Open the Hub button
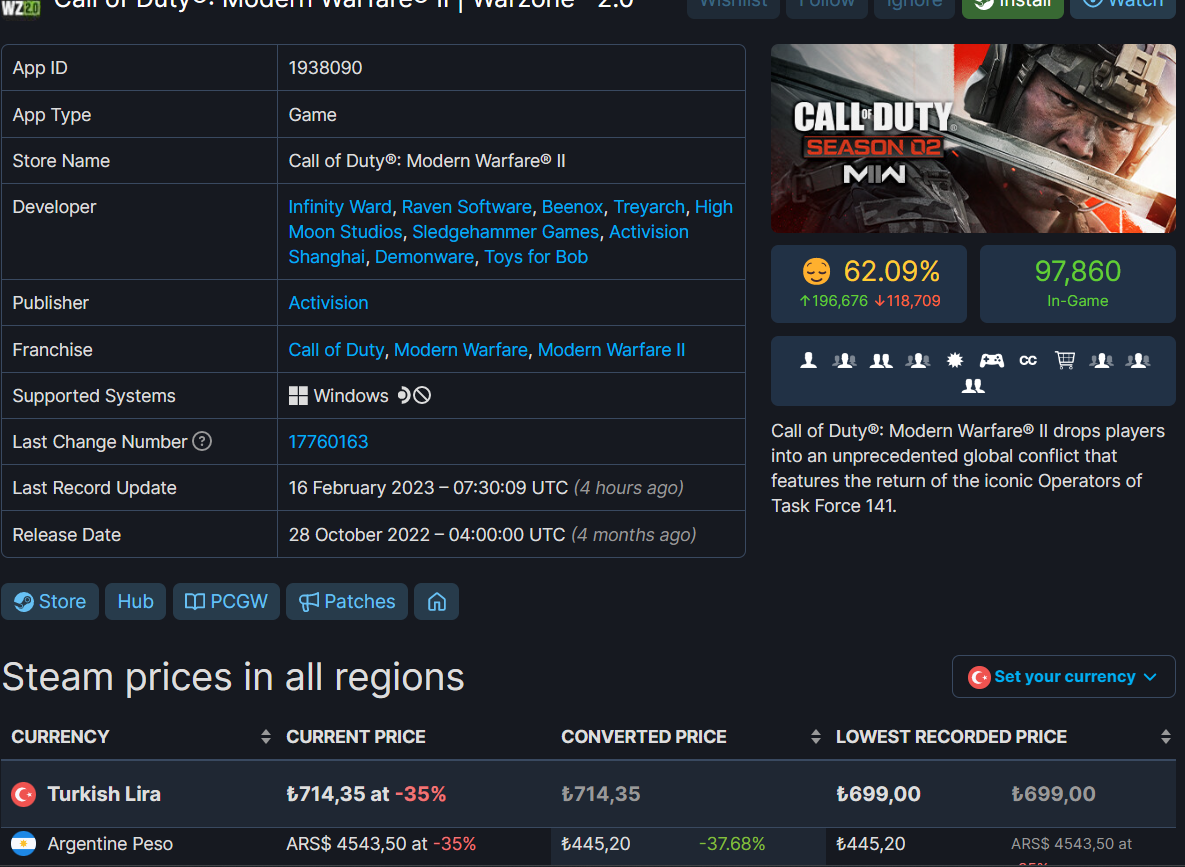 (x=135, y=602)
